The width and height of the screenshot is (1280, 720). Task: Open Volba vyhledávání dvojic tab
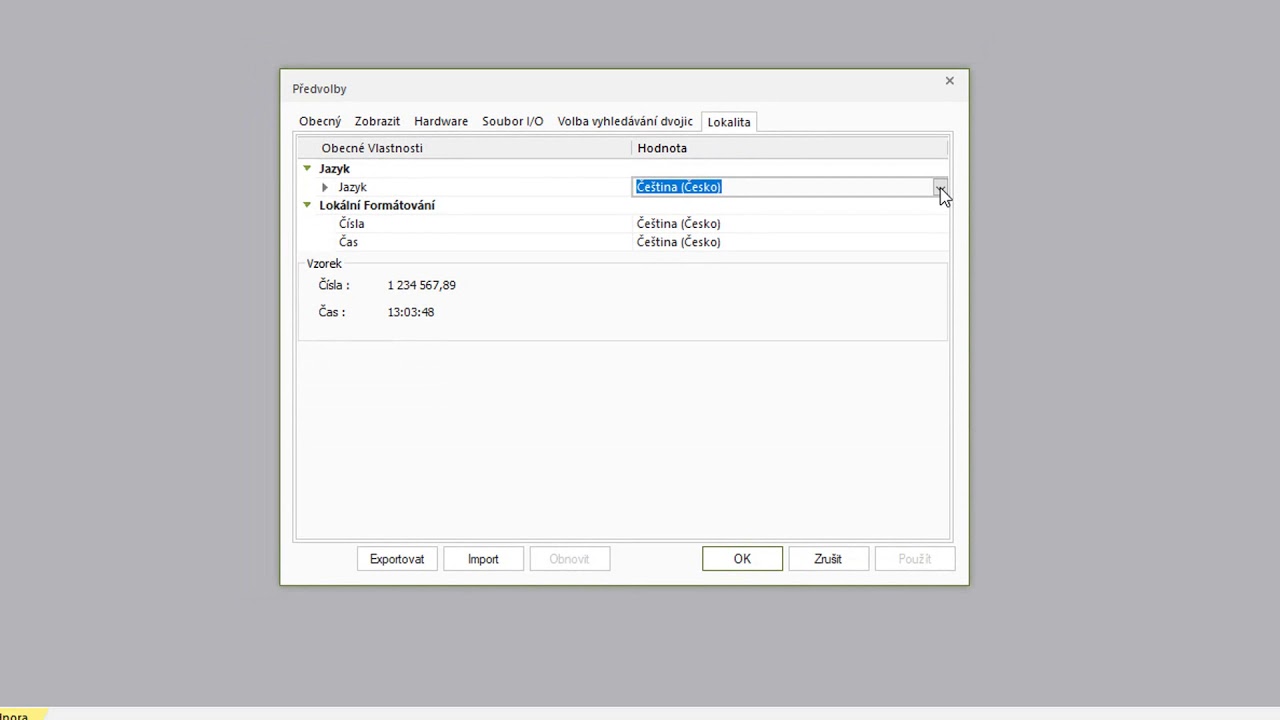[x=625, y=121]
